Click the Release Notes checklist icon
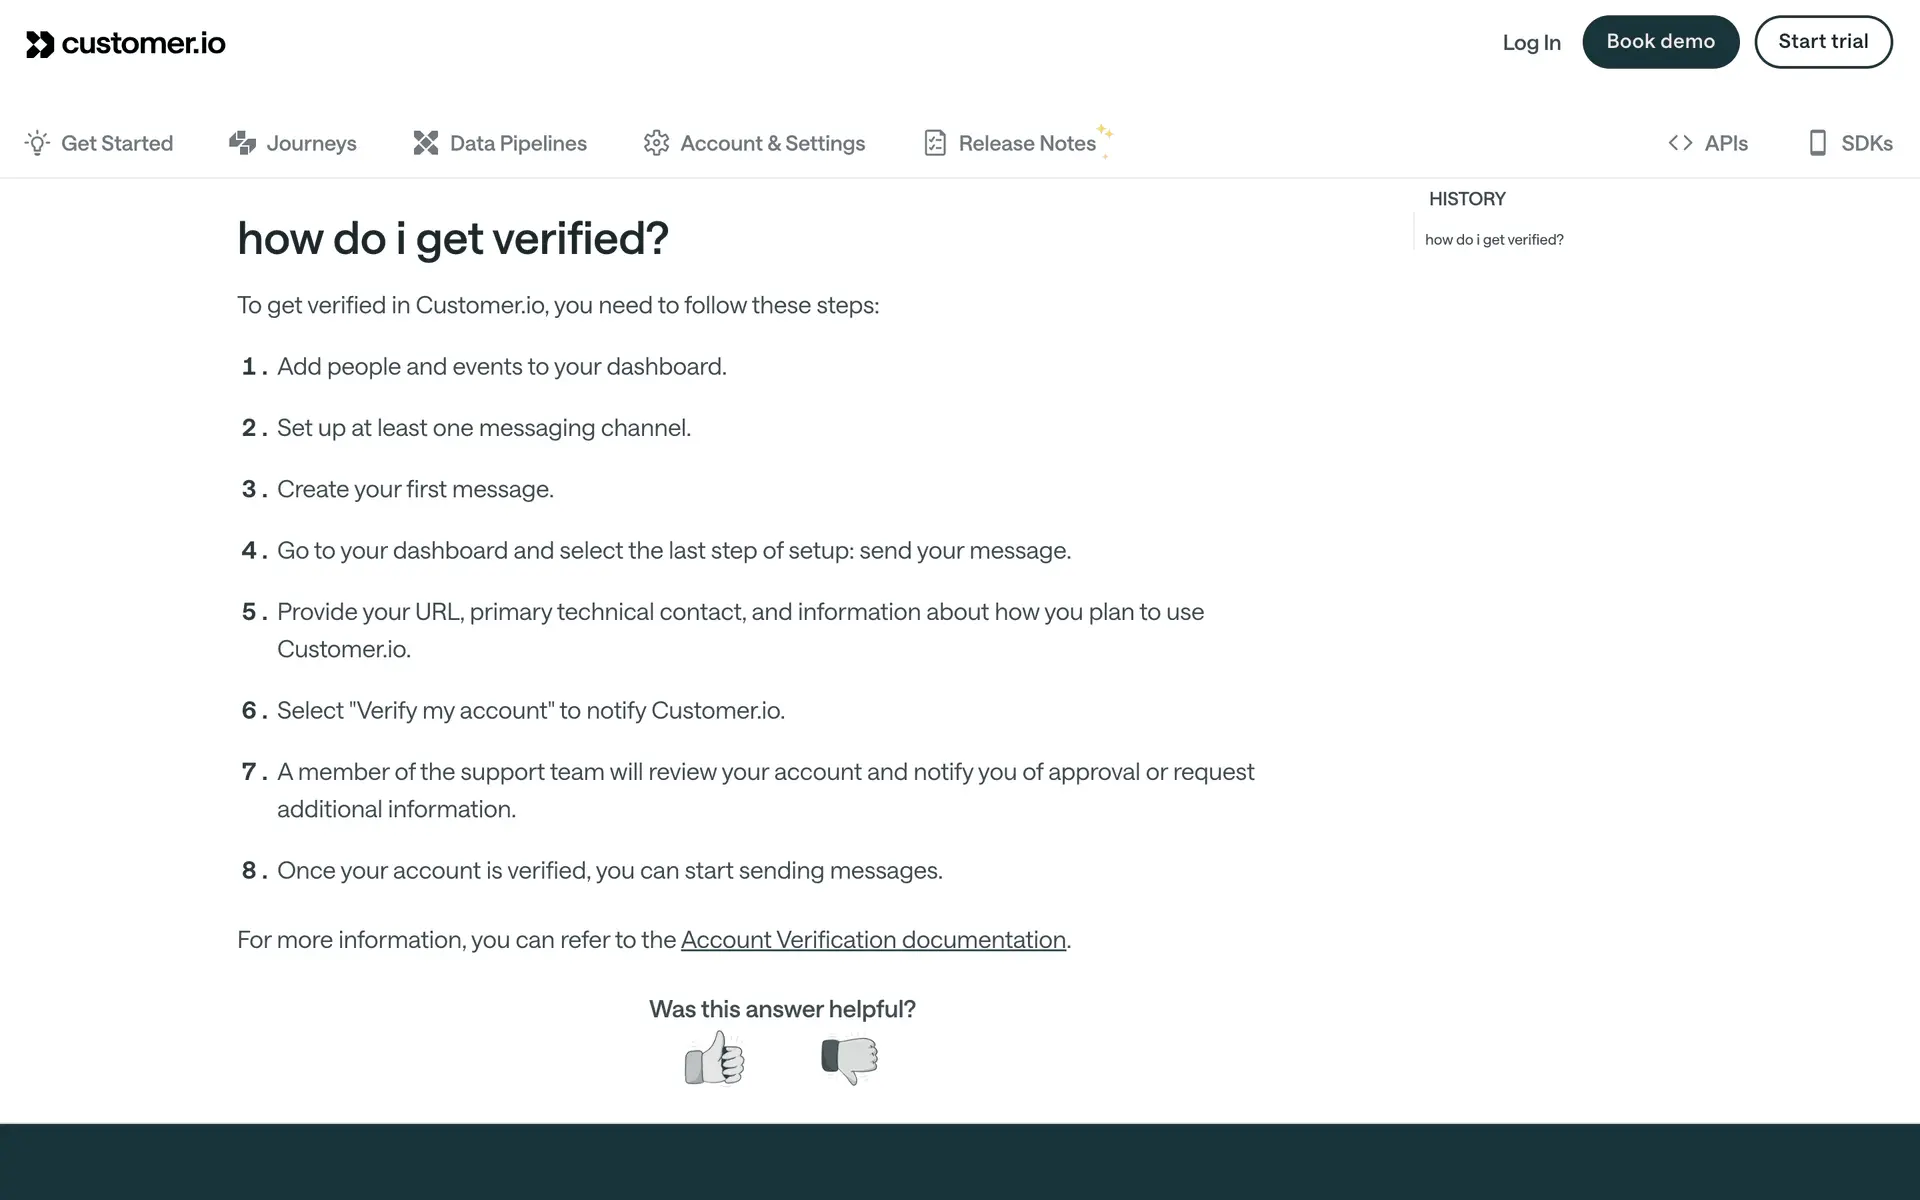 tap(935, 143)
